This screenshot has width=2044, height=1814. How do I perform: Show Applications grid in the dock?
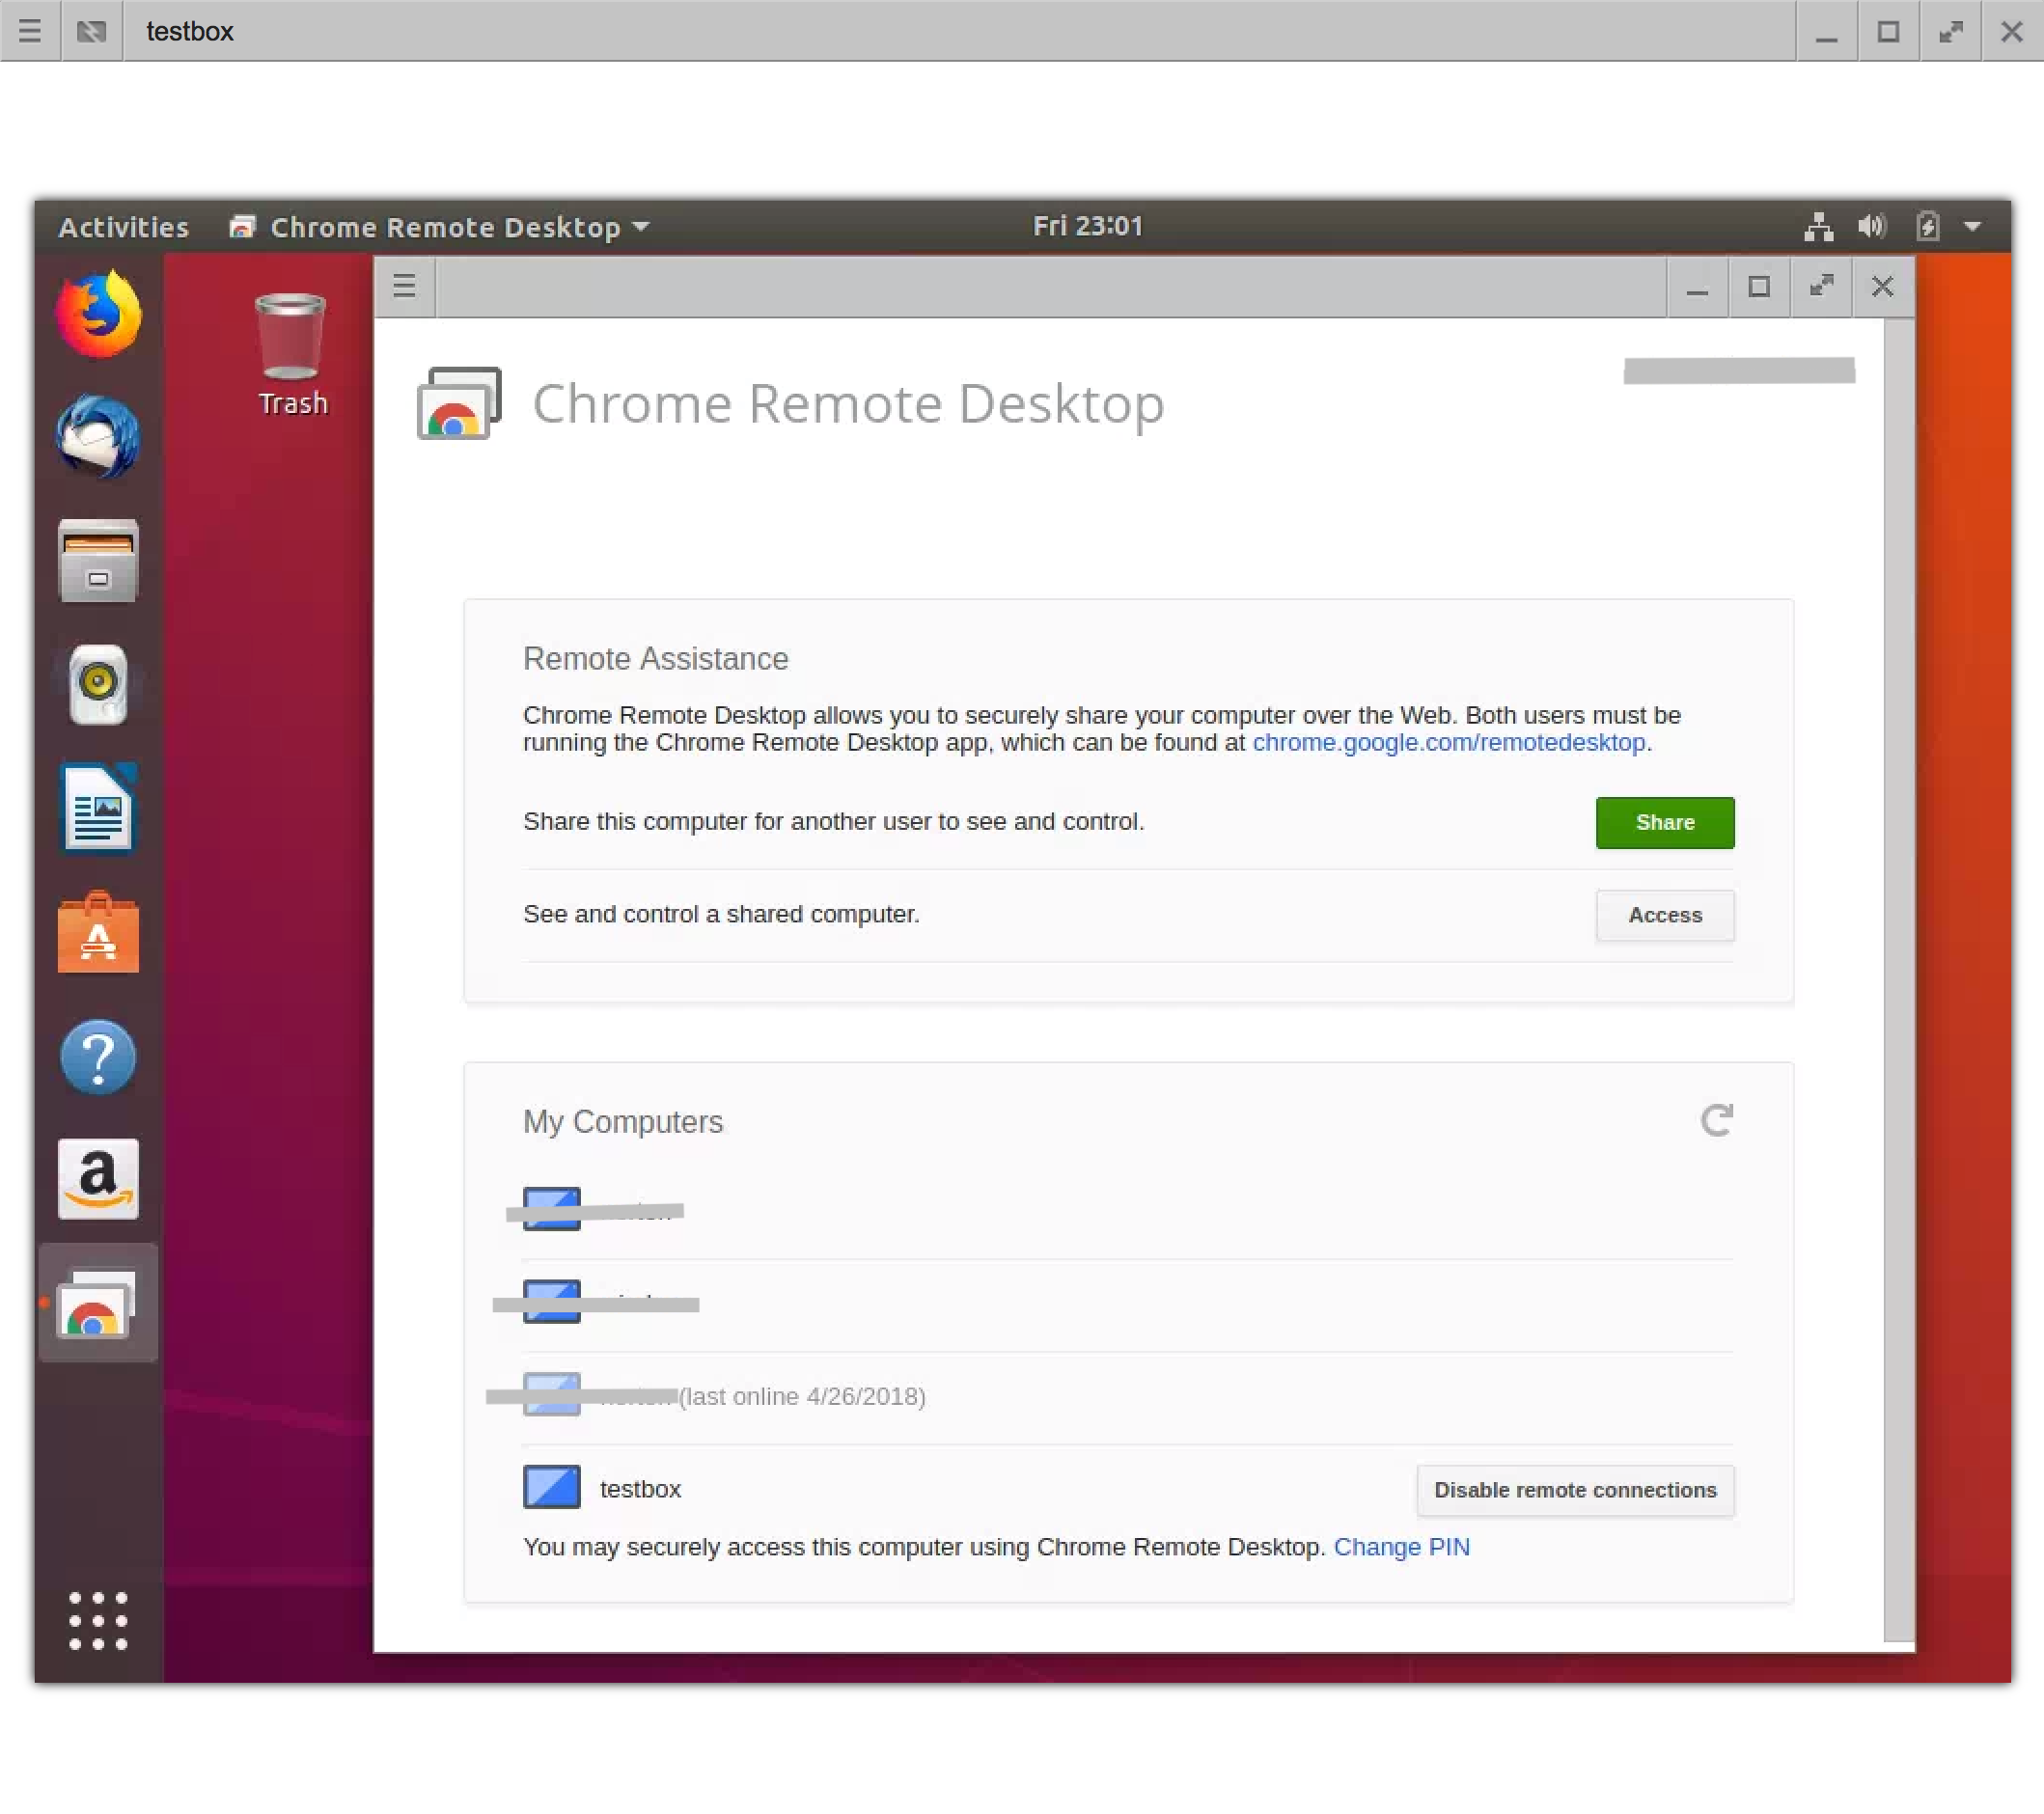point(98,1620)
